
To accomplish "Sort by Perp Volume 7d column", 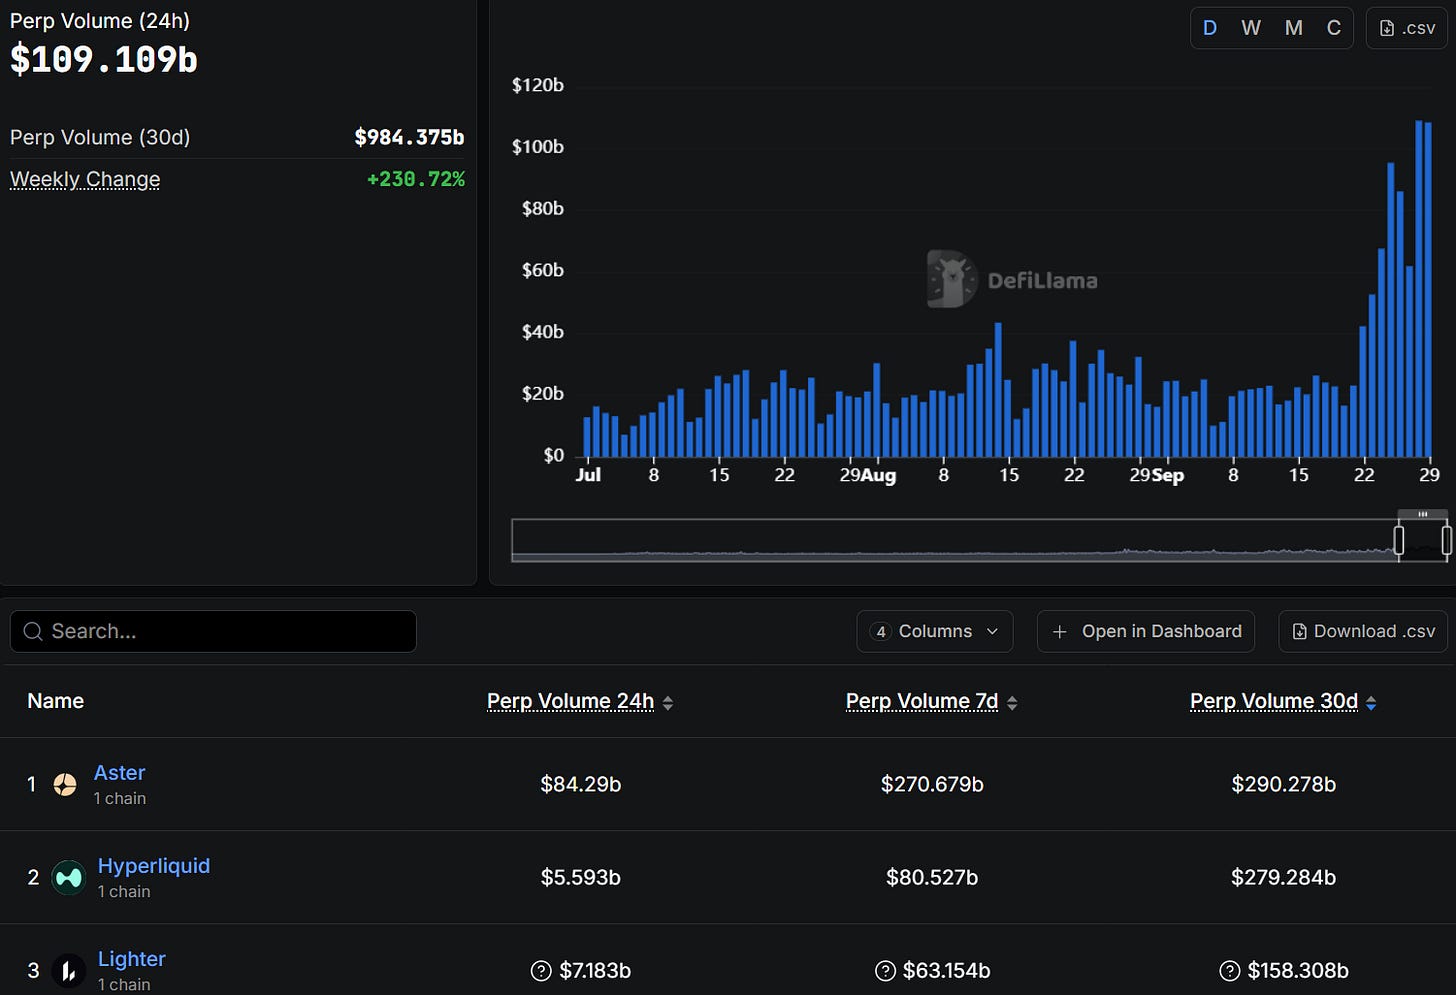I will 932,702.
